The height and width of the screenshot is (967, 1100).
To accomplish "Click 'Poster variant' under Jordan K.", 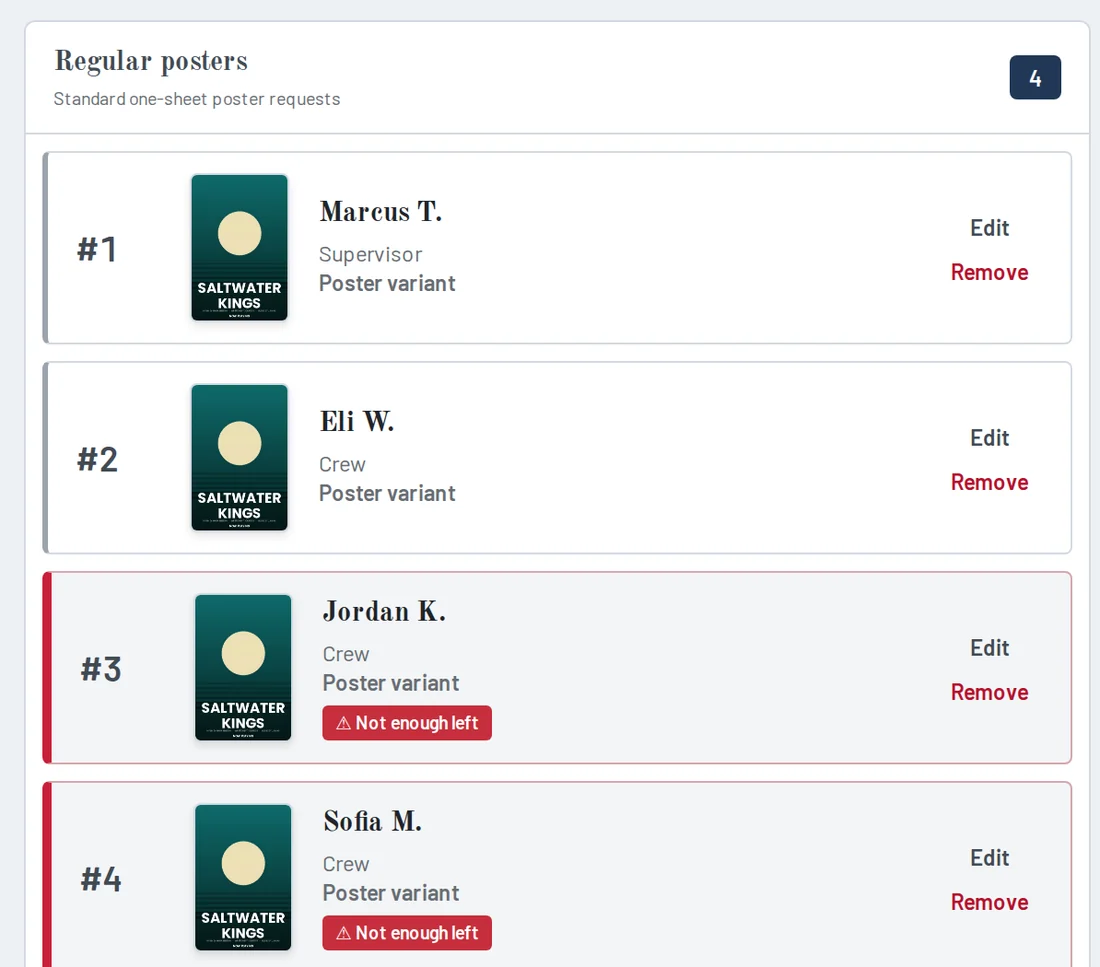I will tap(391, 683).
